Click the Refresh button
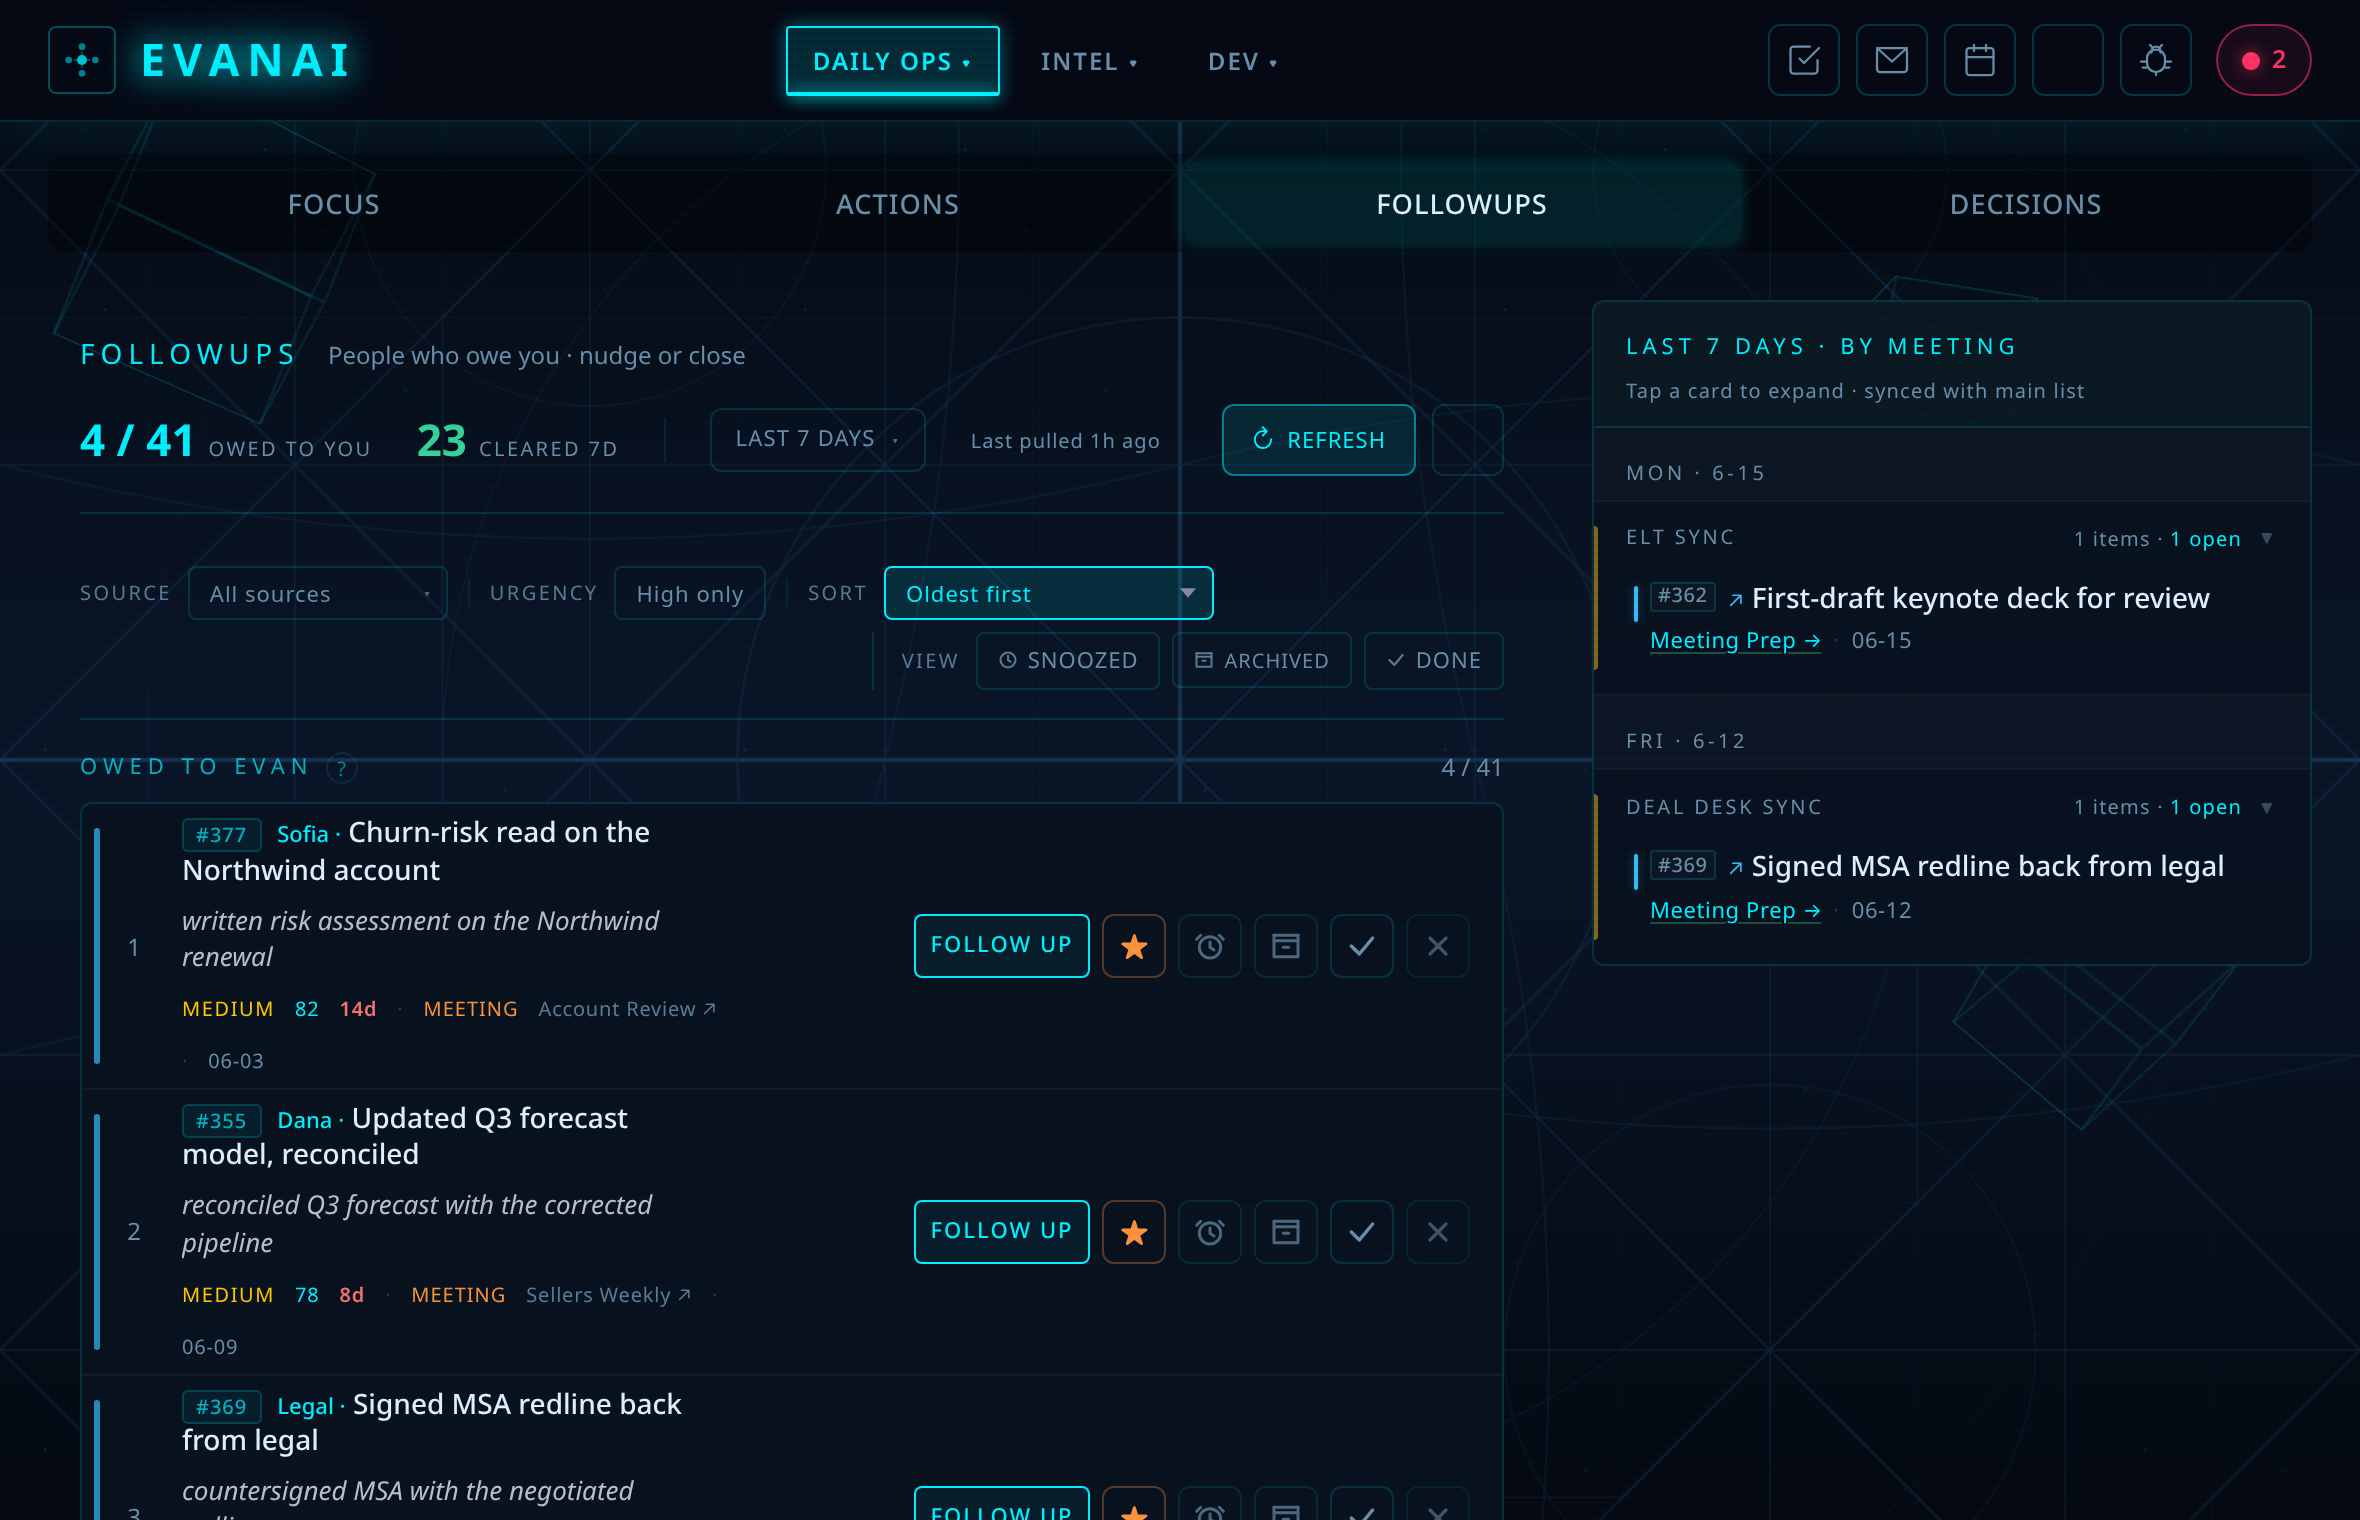This screenshot has height=1520, width=2360. (1319, 440)
